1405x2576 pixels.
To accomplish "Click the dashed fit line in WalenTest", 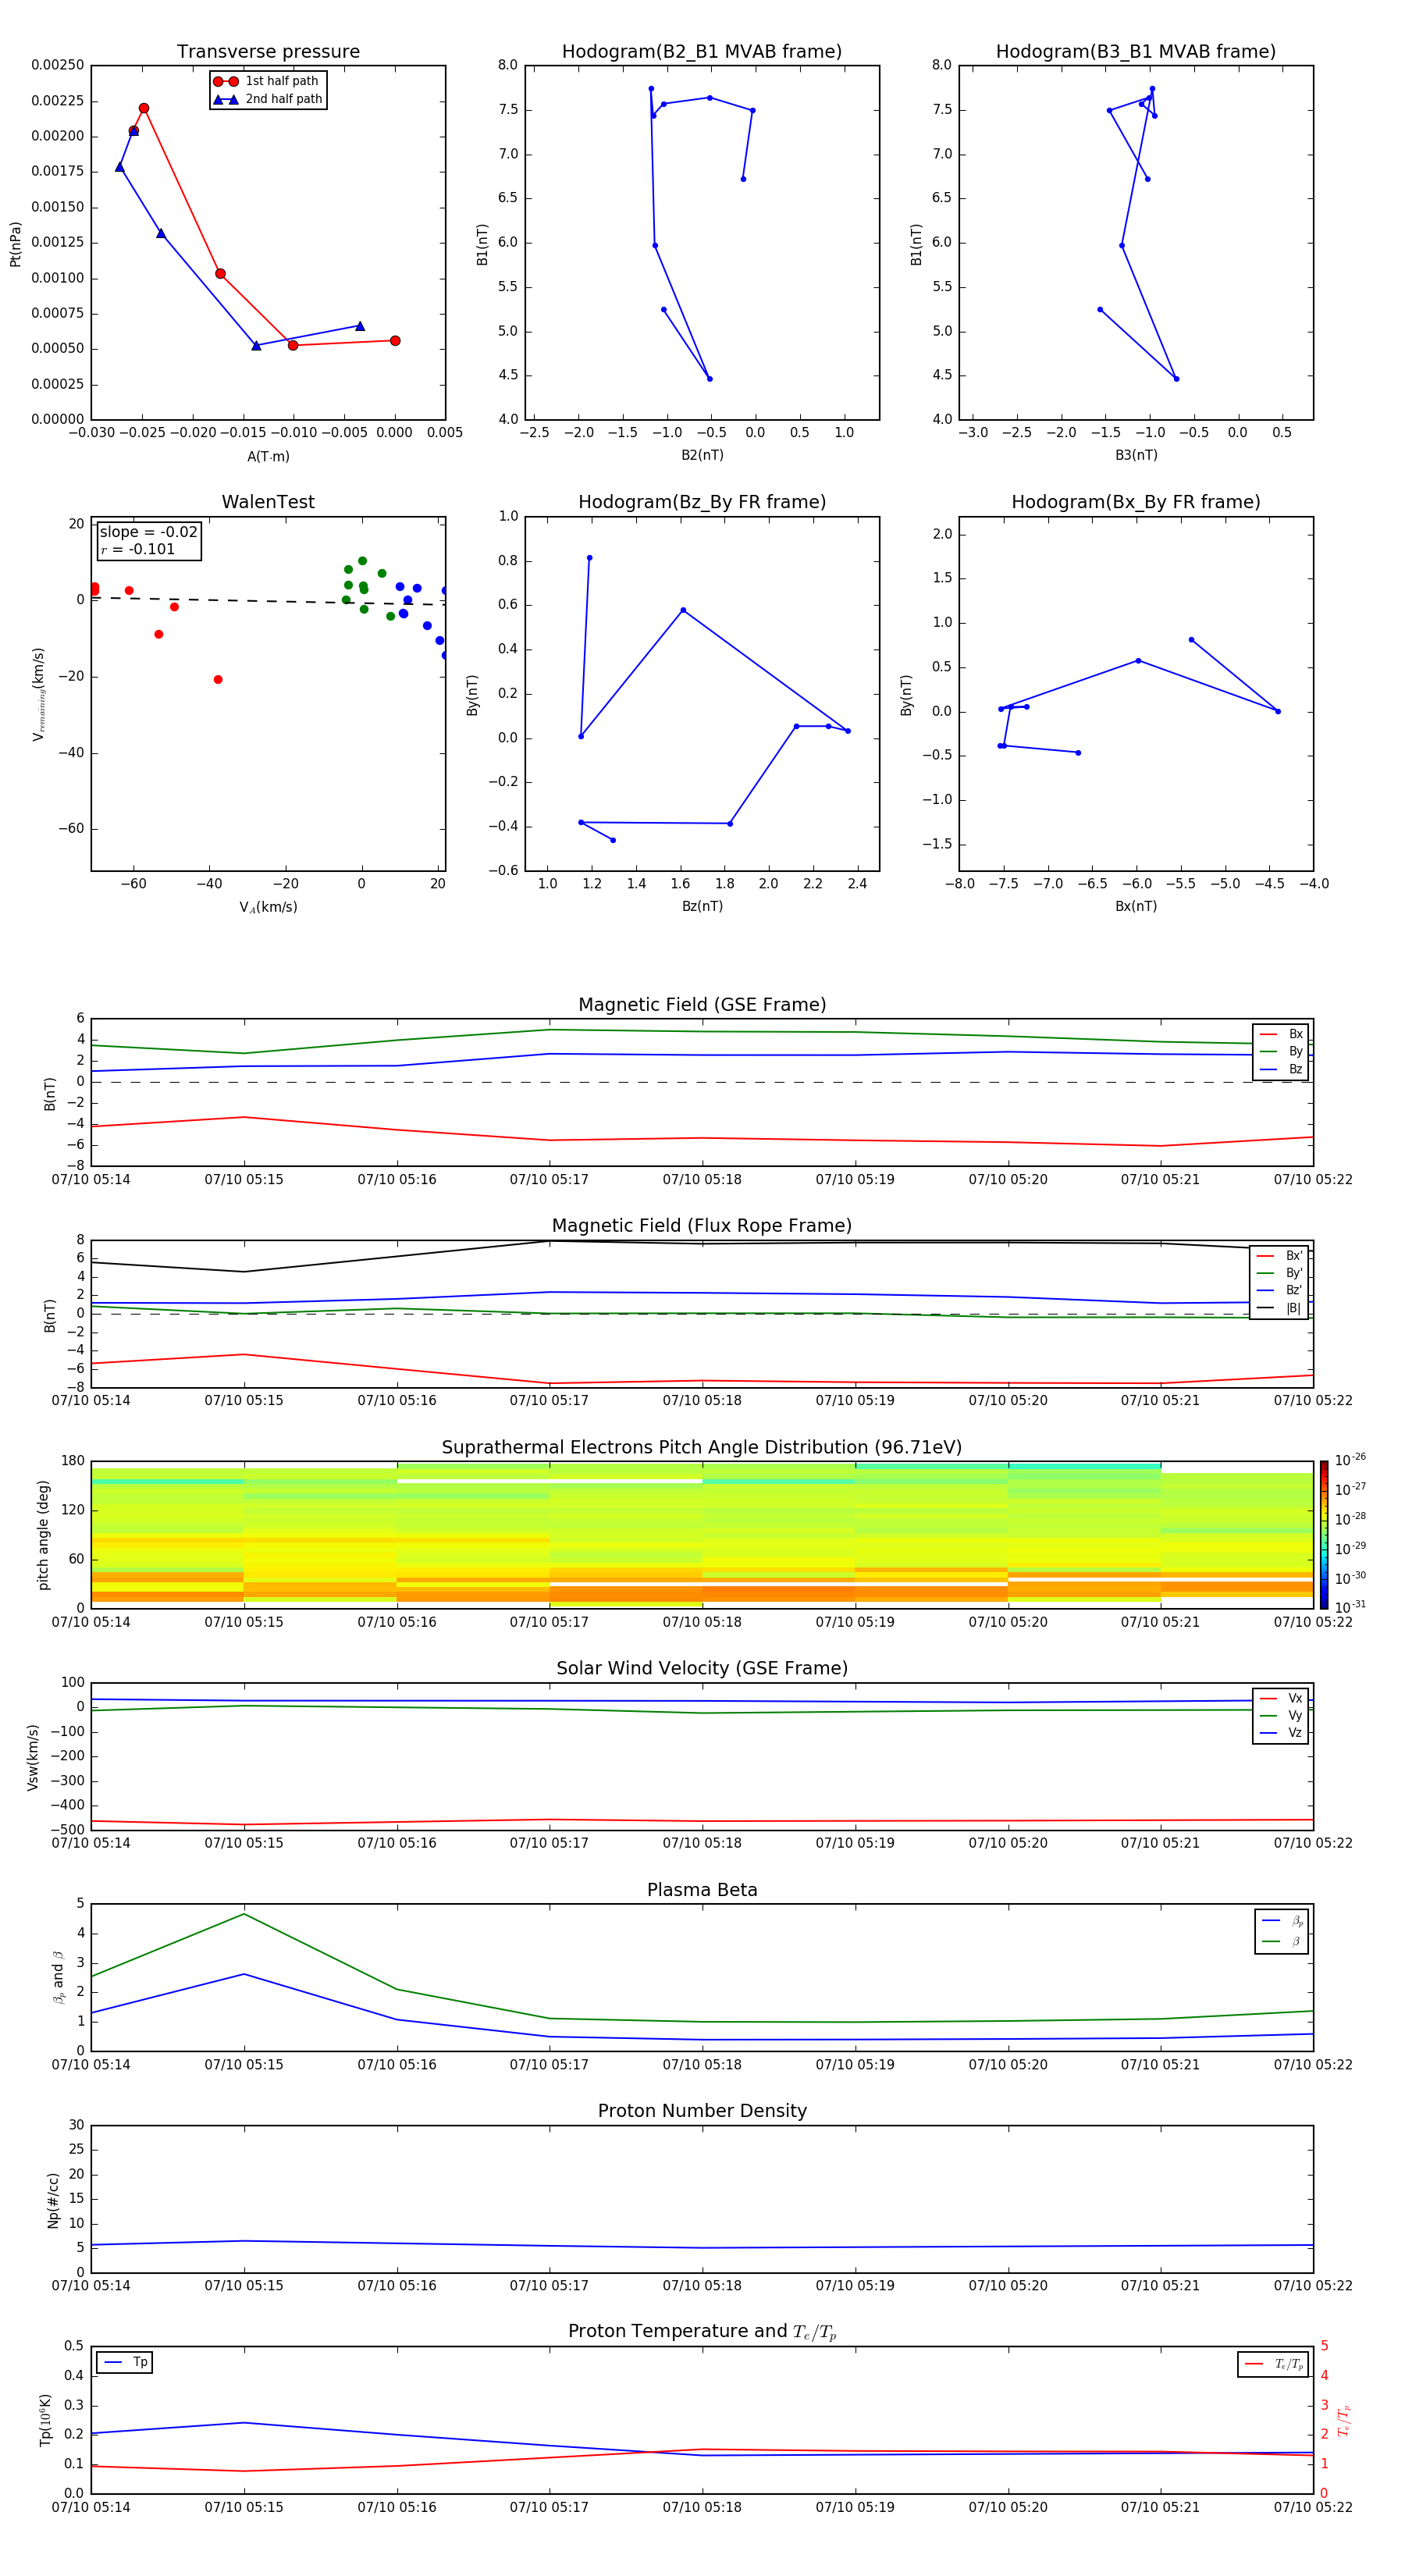I will [x=268, y=601].
